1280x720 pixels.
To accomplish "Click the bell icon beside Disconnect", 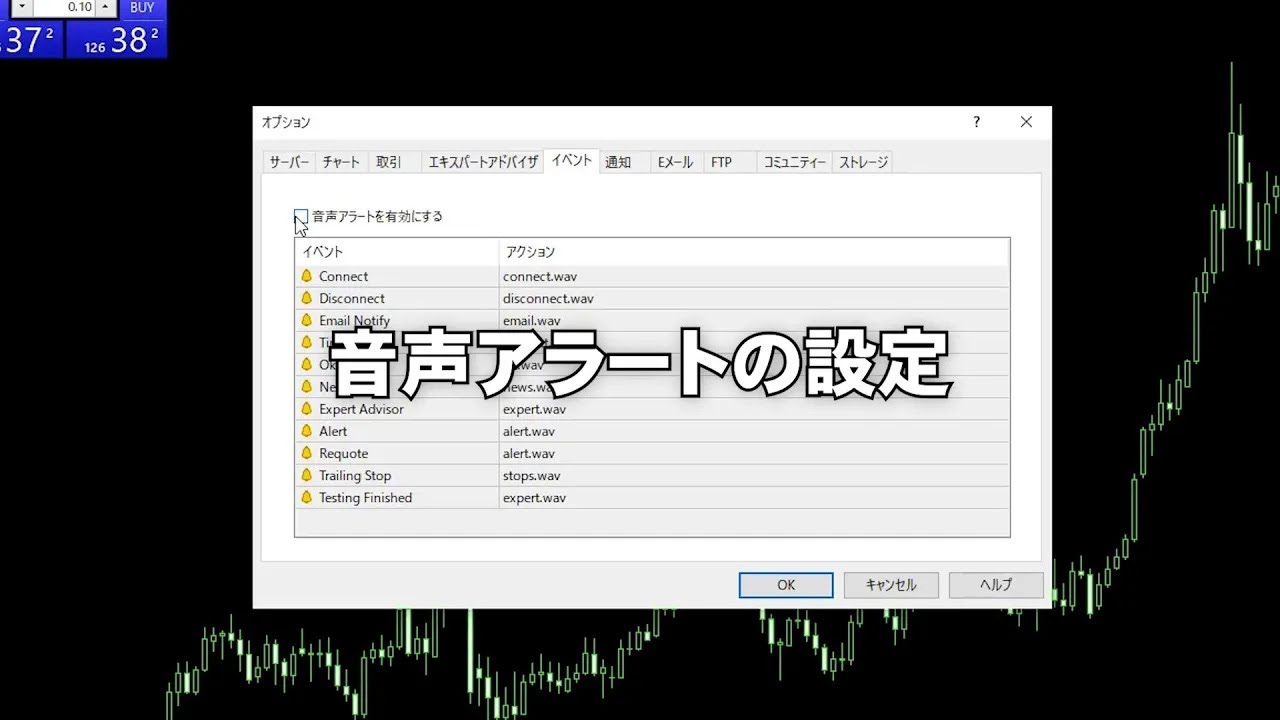I will tap(307, 298).
